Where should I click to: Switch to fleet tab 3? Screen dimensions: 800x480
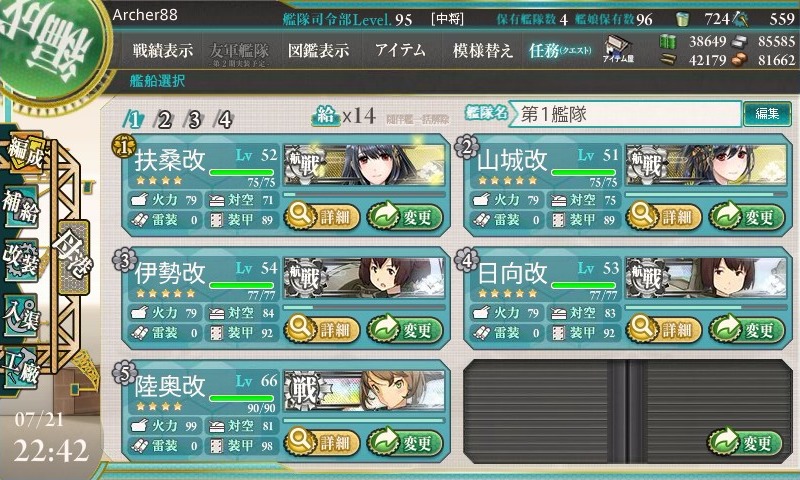(194, 120)
